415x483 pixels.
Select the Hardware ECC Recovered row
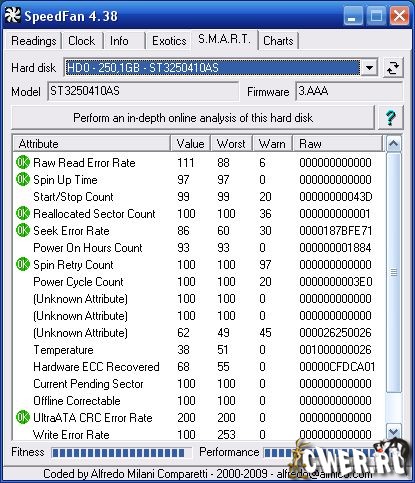pos(199,366)
